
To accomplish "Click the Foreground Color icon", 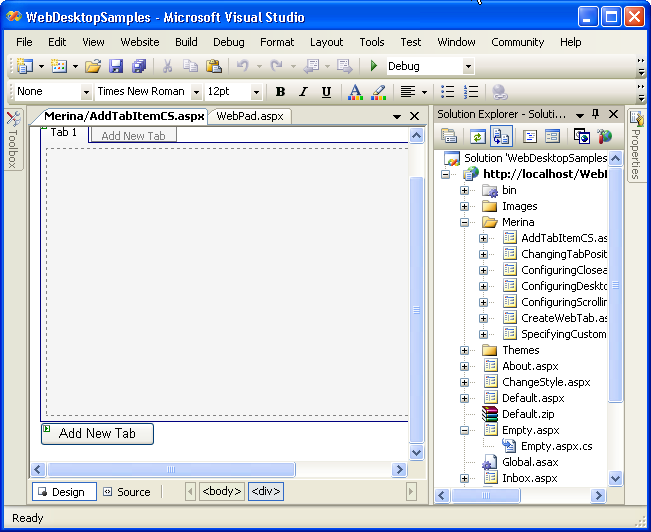I will pyautogui.click(x=354, y=92).
